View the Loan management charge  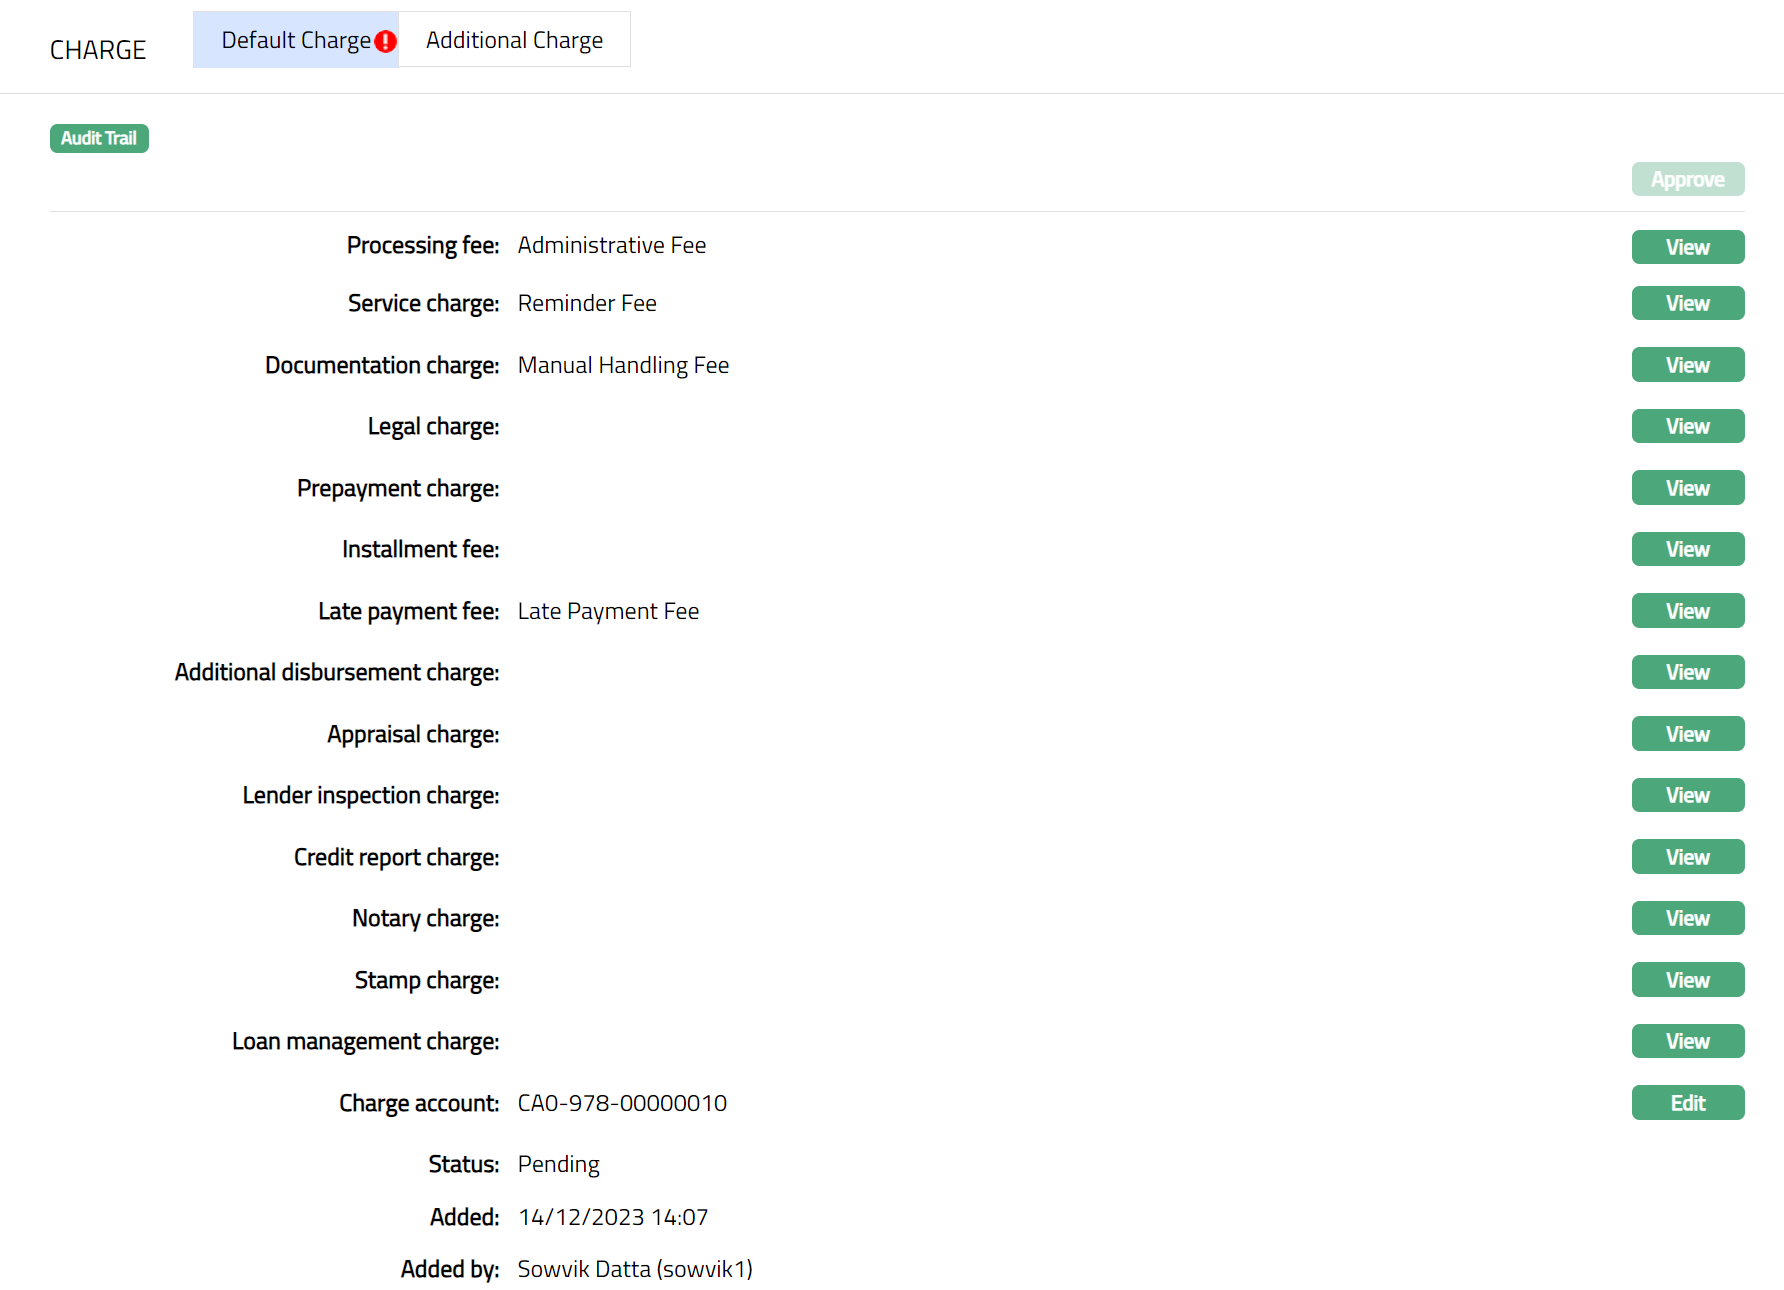pos(1687,1041)
